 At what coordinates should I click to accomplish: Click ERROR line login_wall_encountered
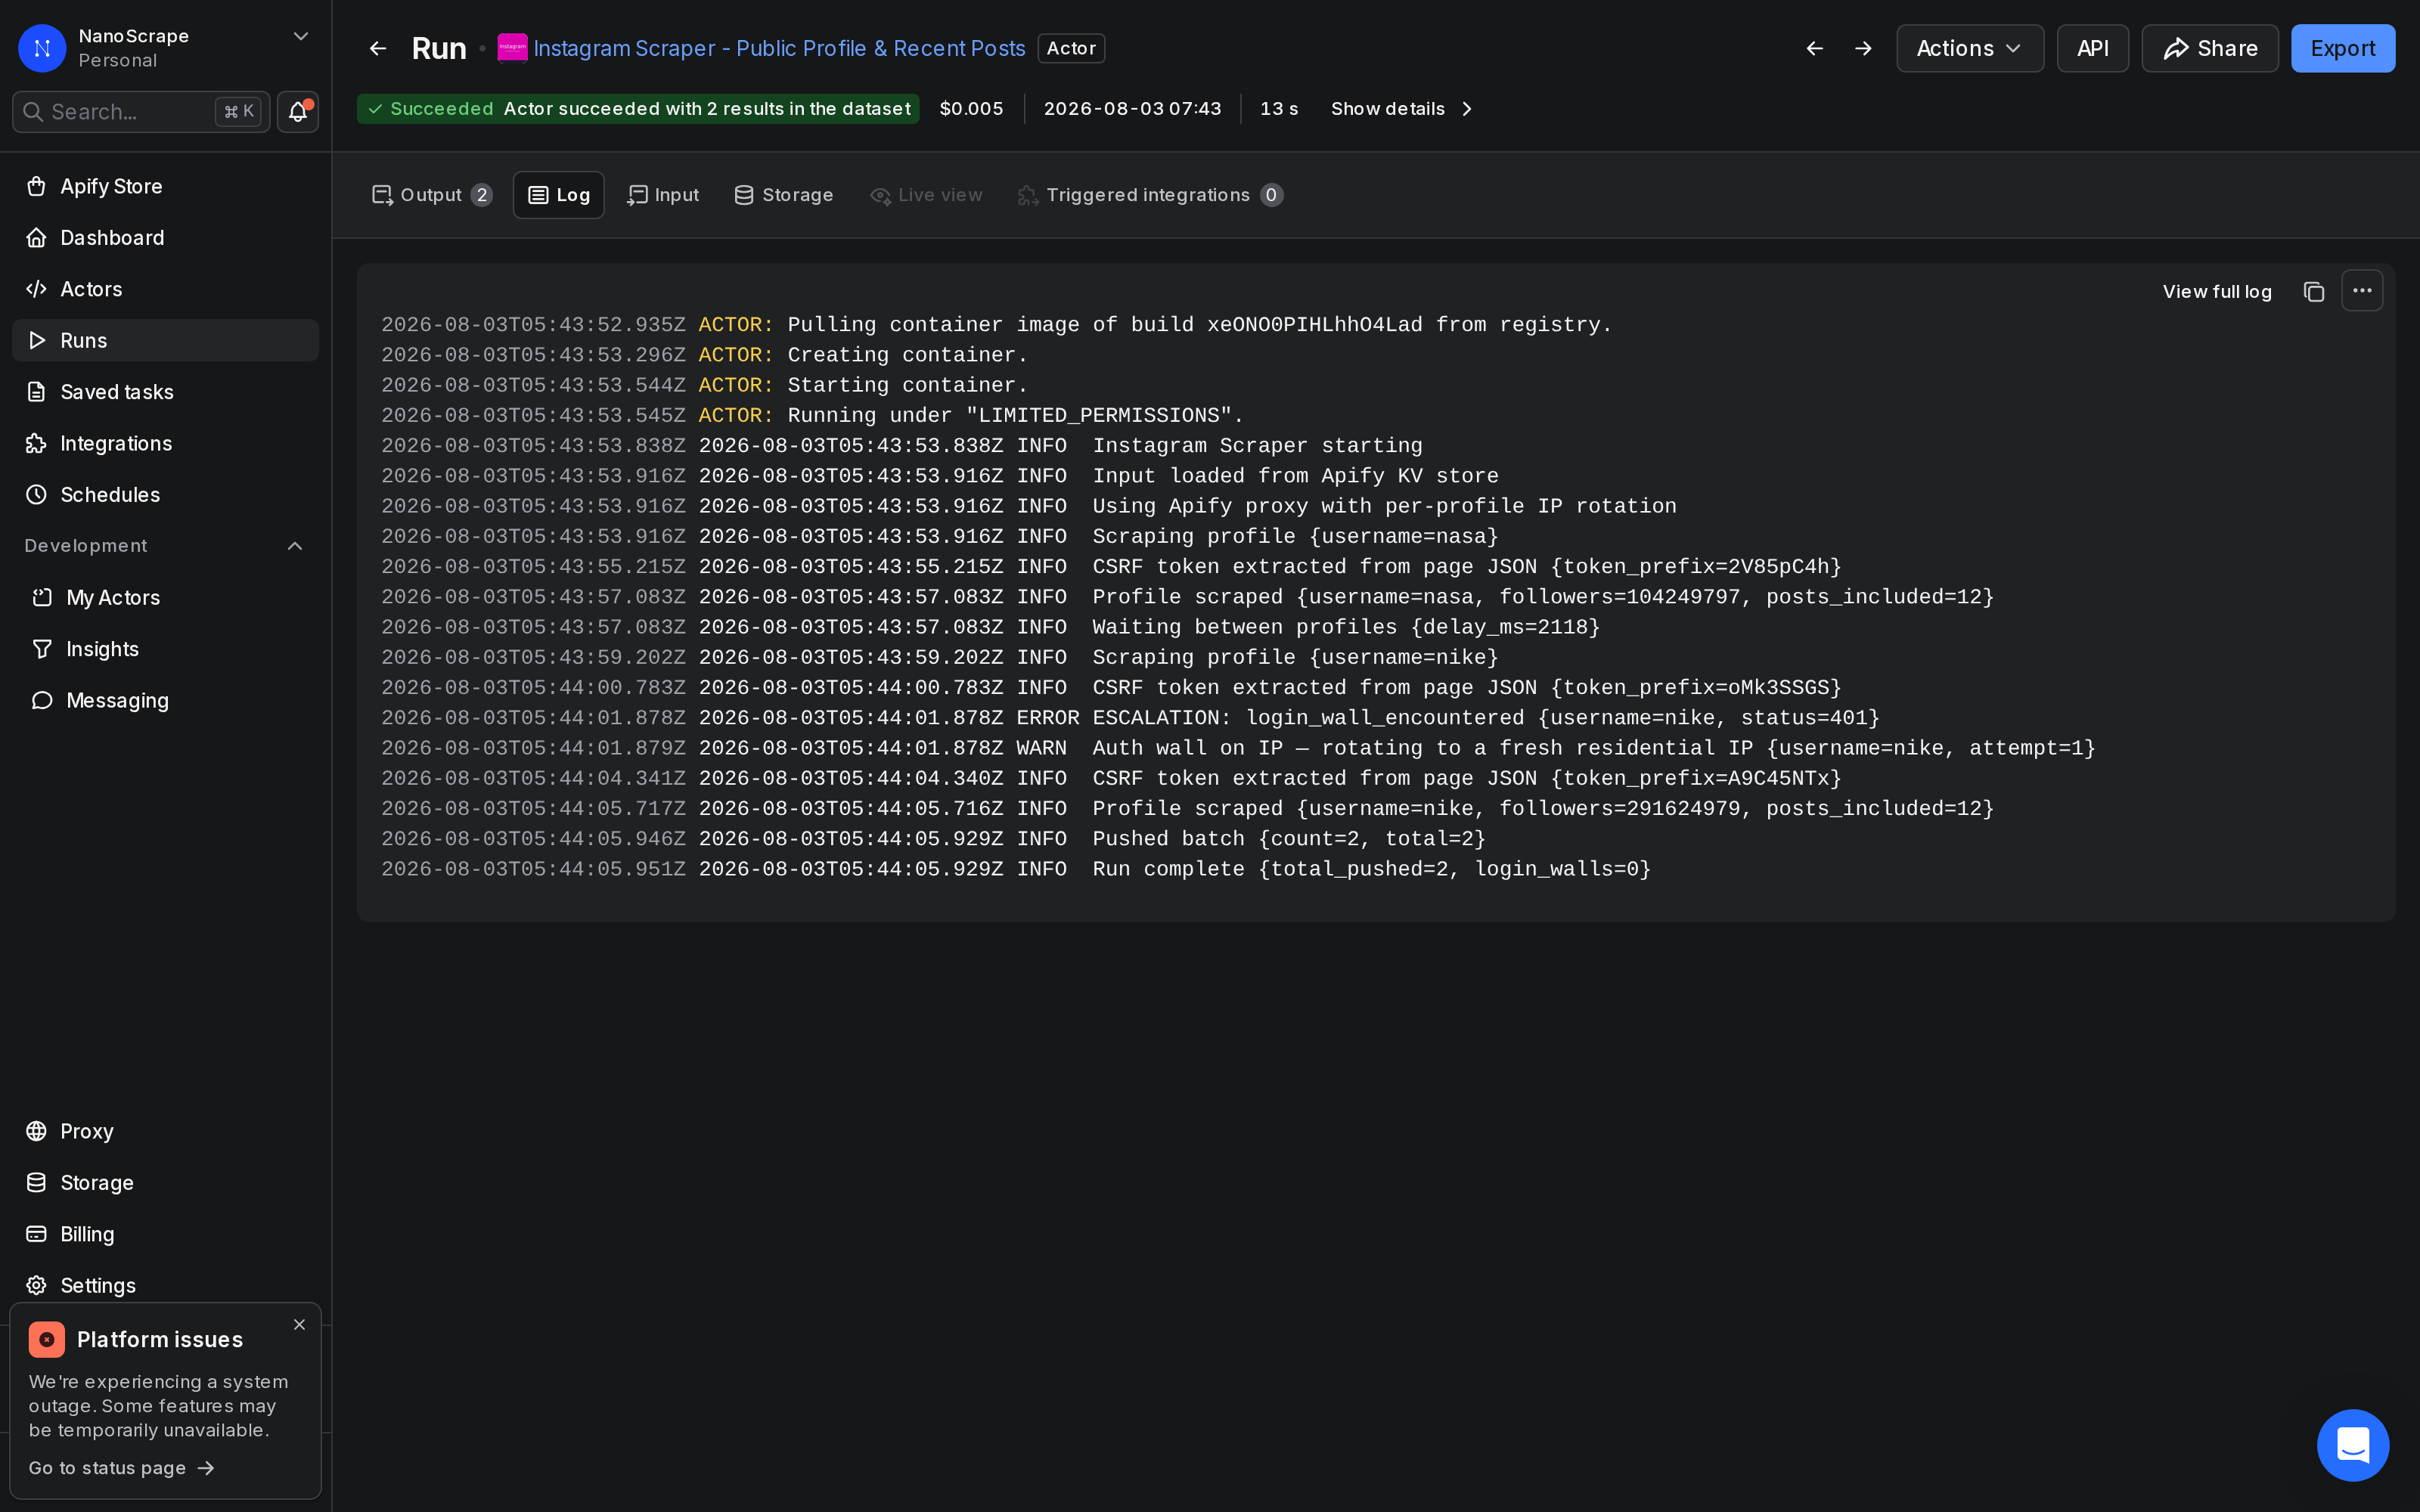pos(1130,718)
